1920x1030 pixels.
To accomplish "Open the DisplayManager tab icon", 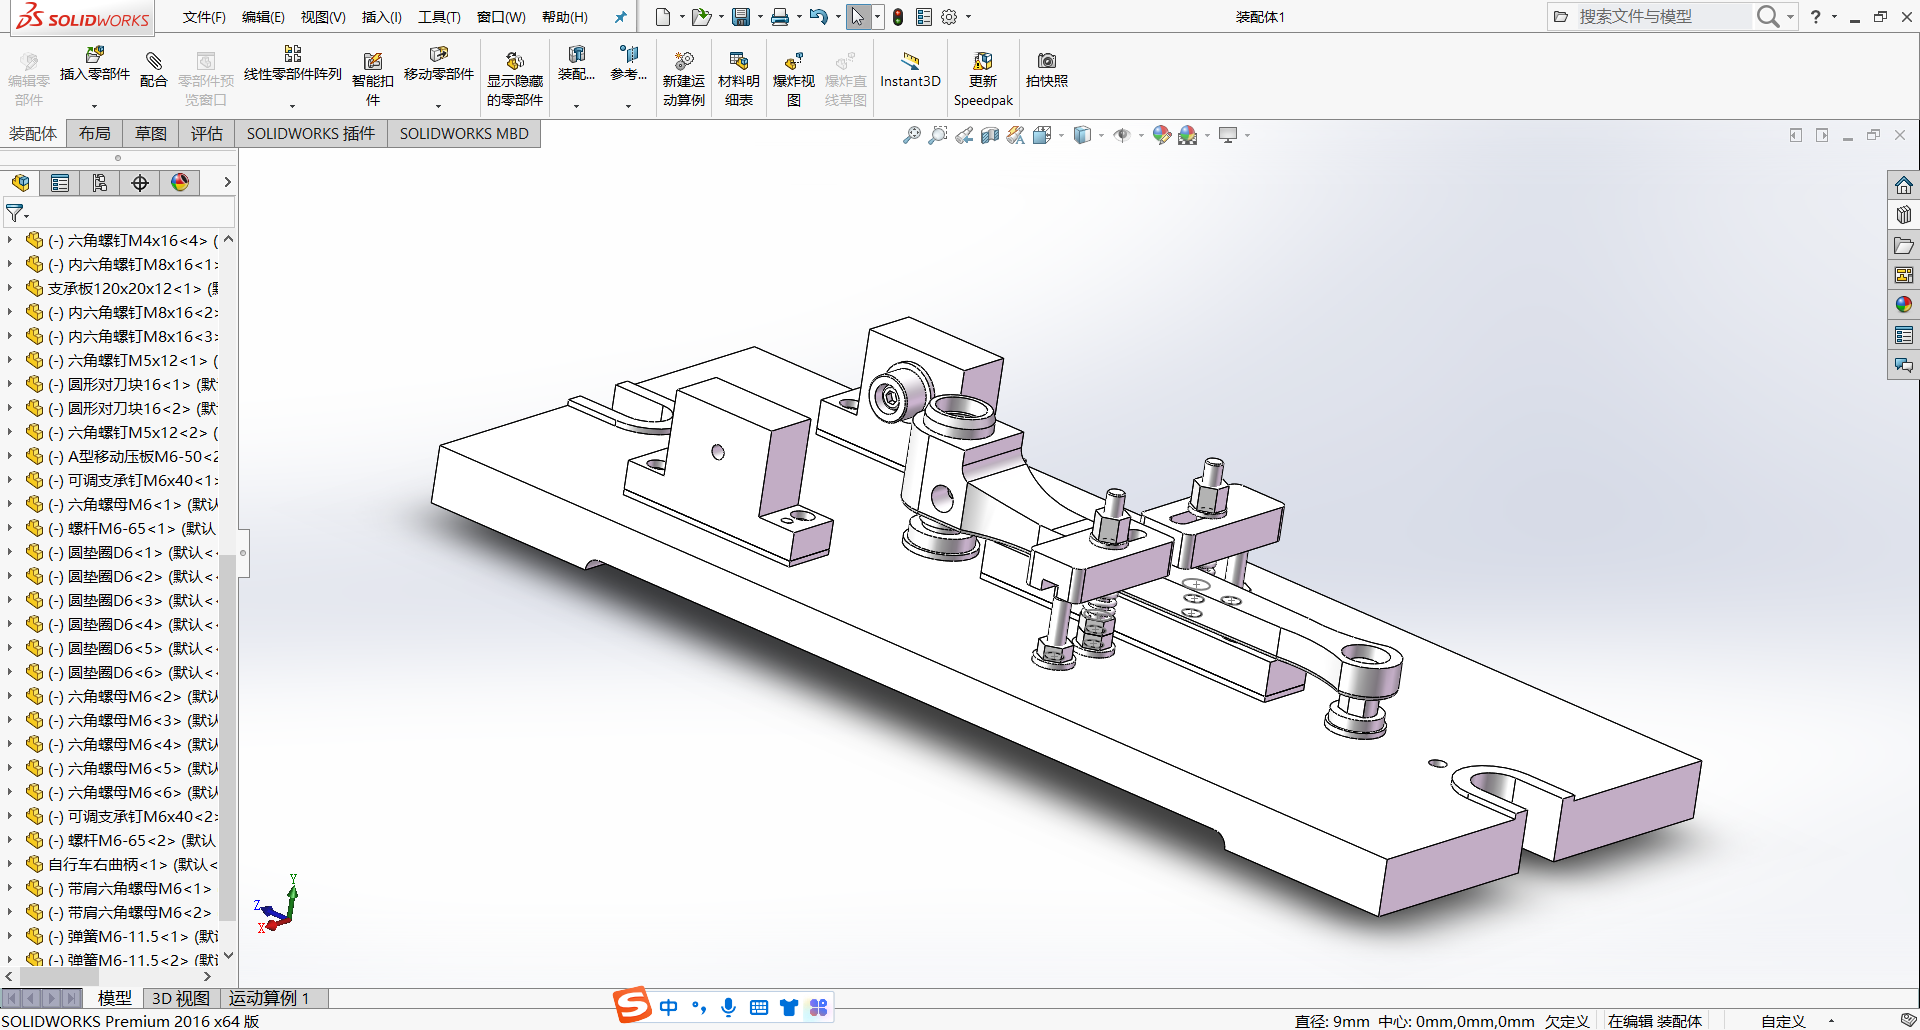I will pos(180,183).
